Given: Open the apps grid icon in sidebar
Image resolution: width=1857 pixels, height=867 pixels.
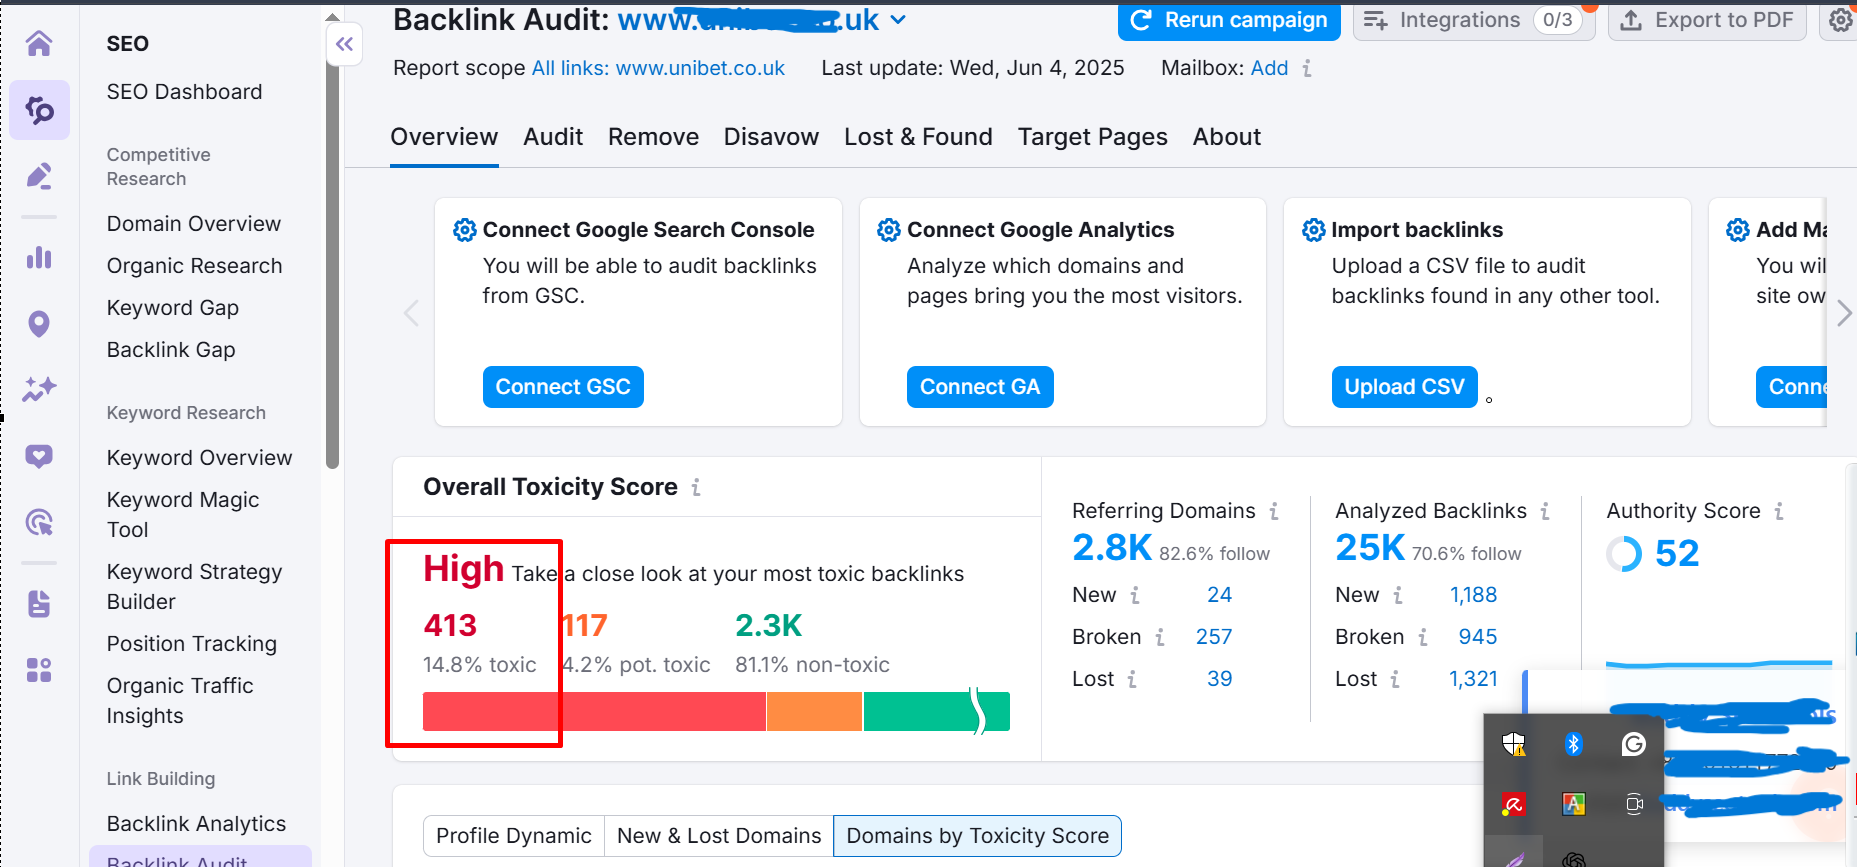Looking at the screenshot, I should (x=39, y=670).
